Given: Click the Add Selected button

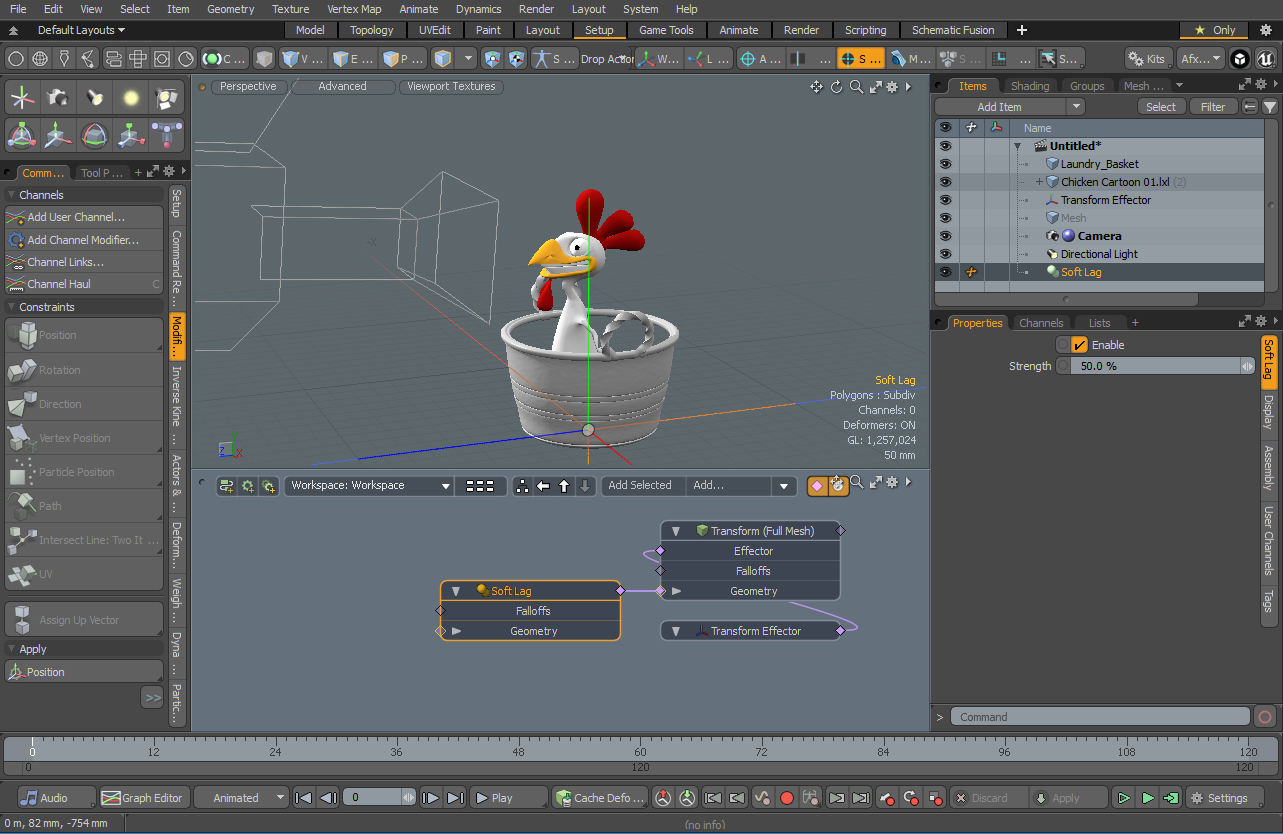Looking at the screenshot, I should click(640, 486).
